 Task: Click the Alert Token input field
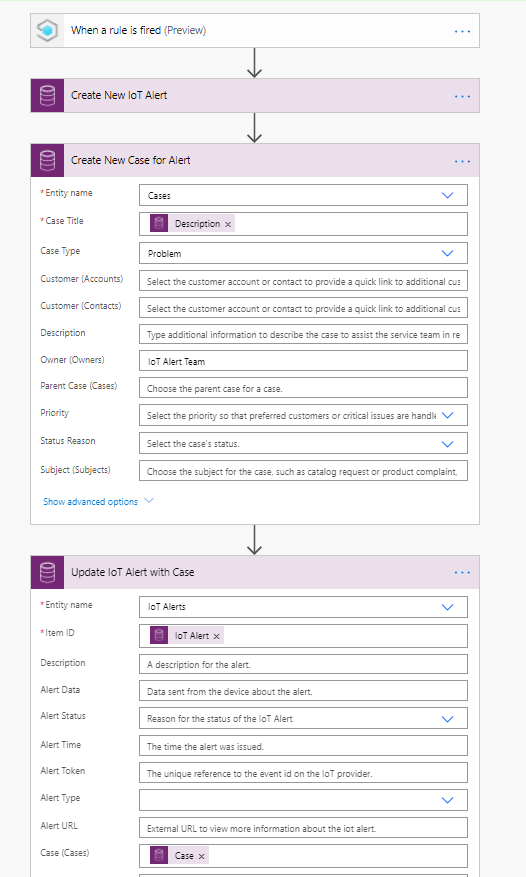303,772
